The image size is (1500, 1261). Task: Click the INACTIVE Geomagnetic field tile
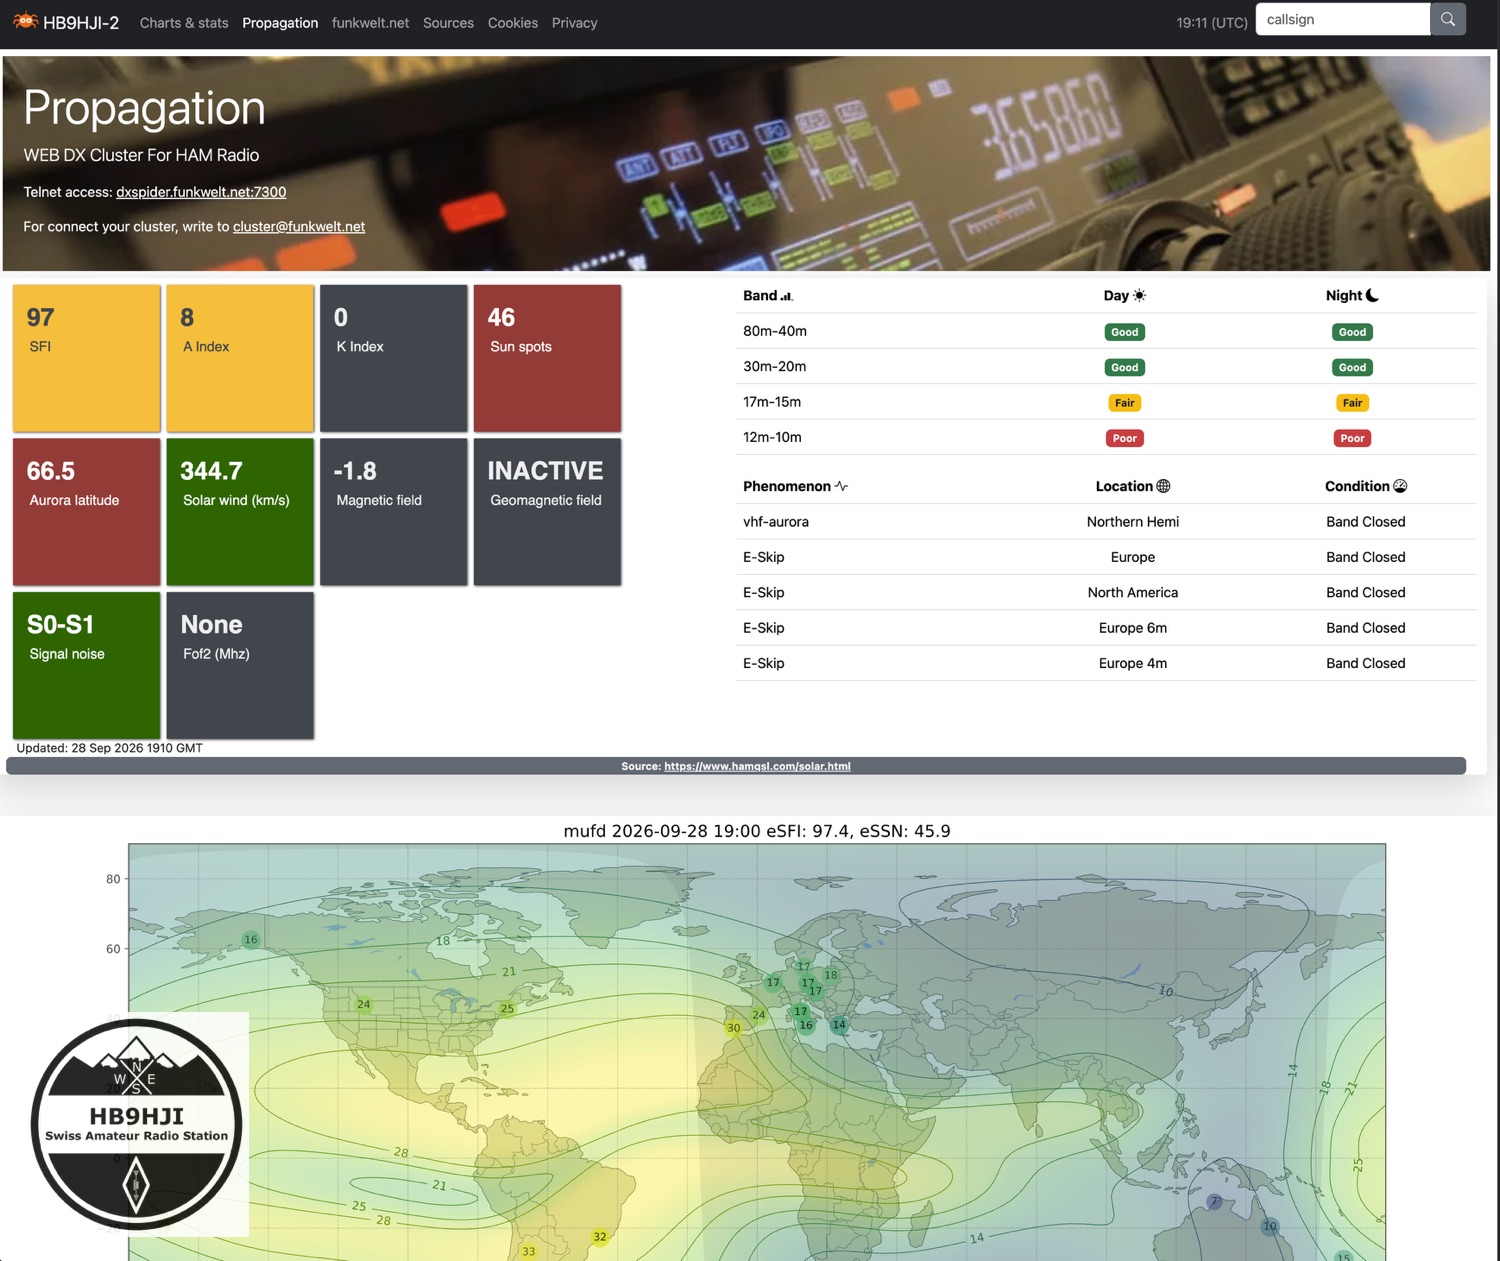pos(547,512)
